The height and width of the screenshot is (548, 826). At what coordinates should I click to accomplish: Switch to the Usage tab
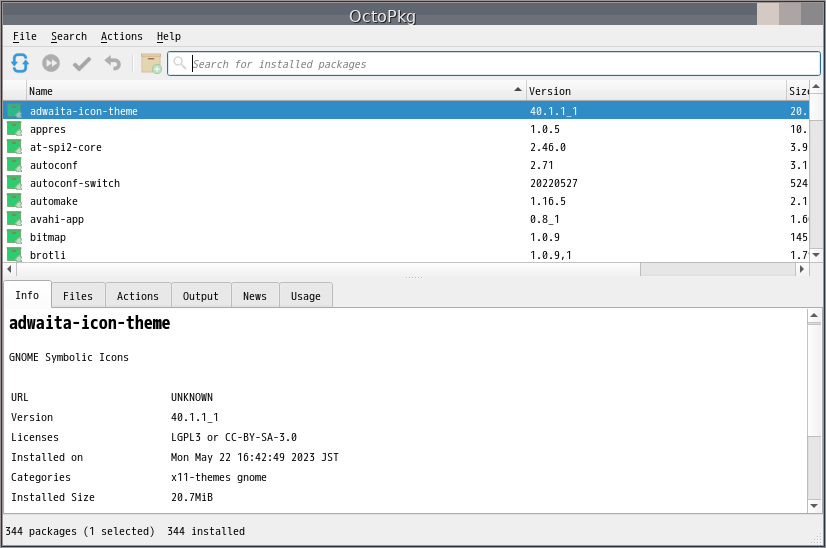pyautogui.click(x=306, y=296)
